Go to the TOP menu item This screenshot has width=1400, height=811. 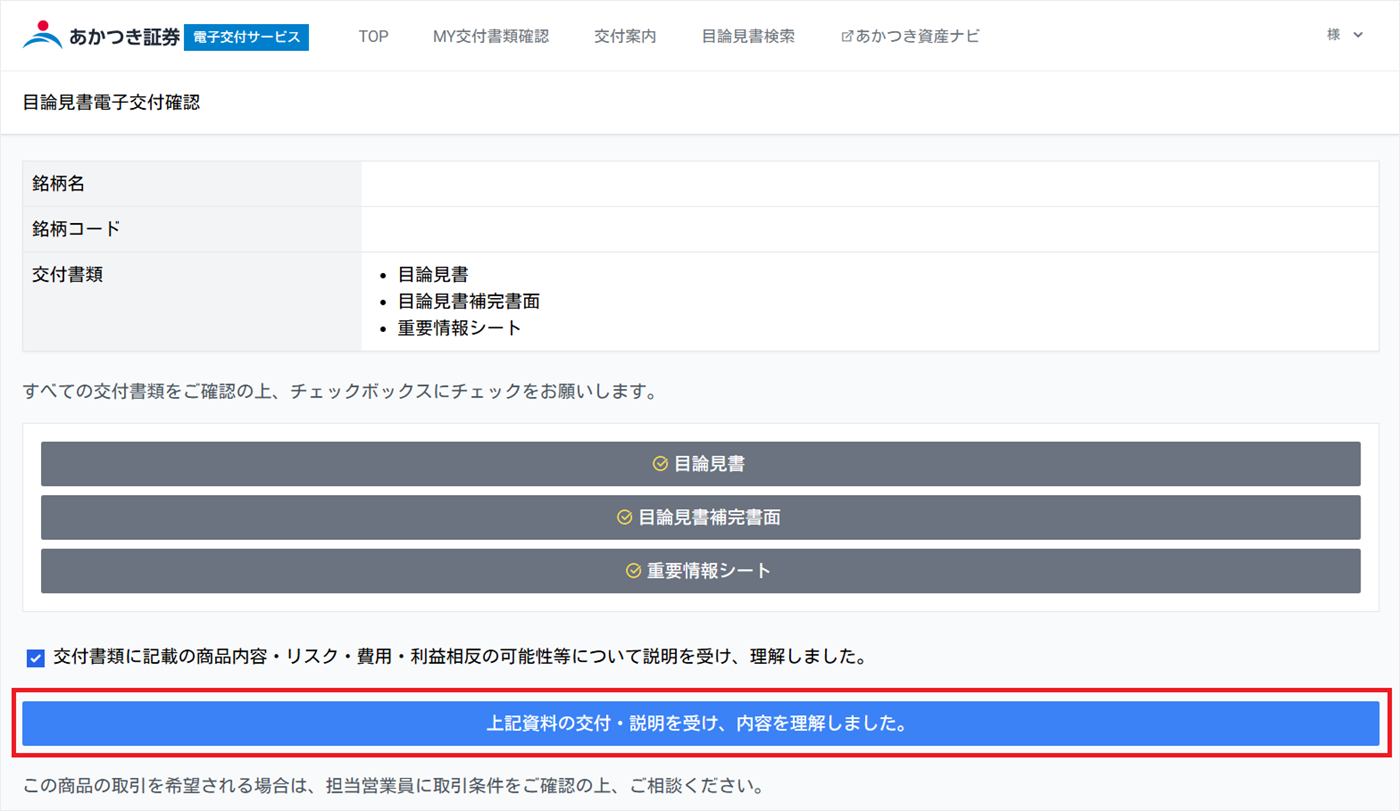373,36
